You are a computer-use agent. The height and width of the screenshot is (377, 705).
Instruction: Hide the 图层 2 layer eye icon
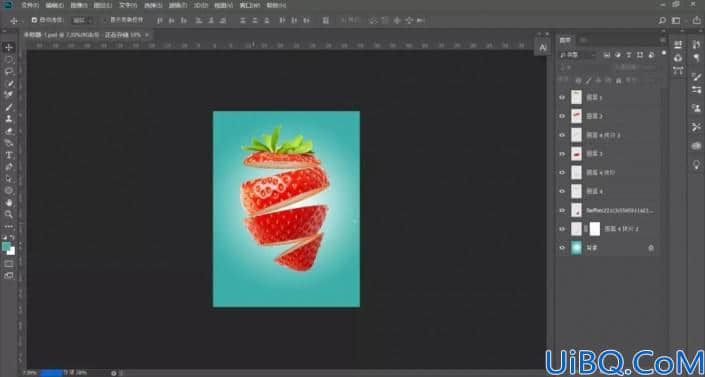pyautogui.click(x=562, y=116)
